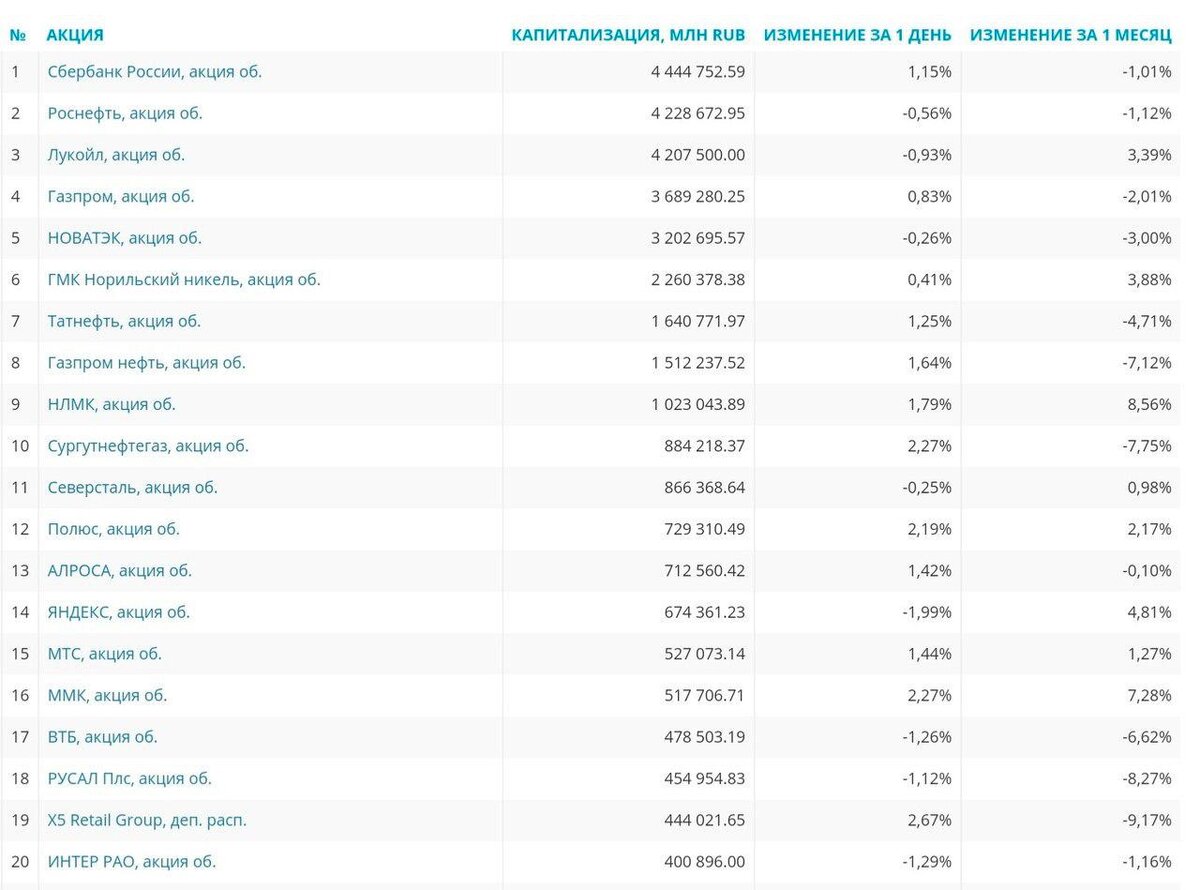Open Лукойл, акция об. link
1200x890 pixels.
pos(116,155)
